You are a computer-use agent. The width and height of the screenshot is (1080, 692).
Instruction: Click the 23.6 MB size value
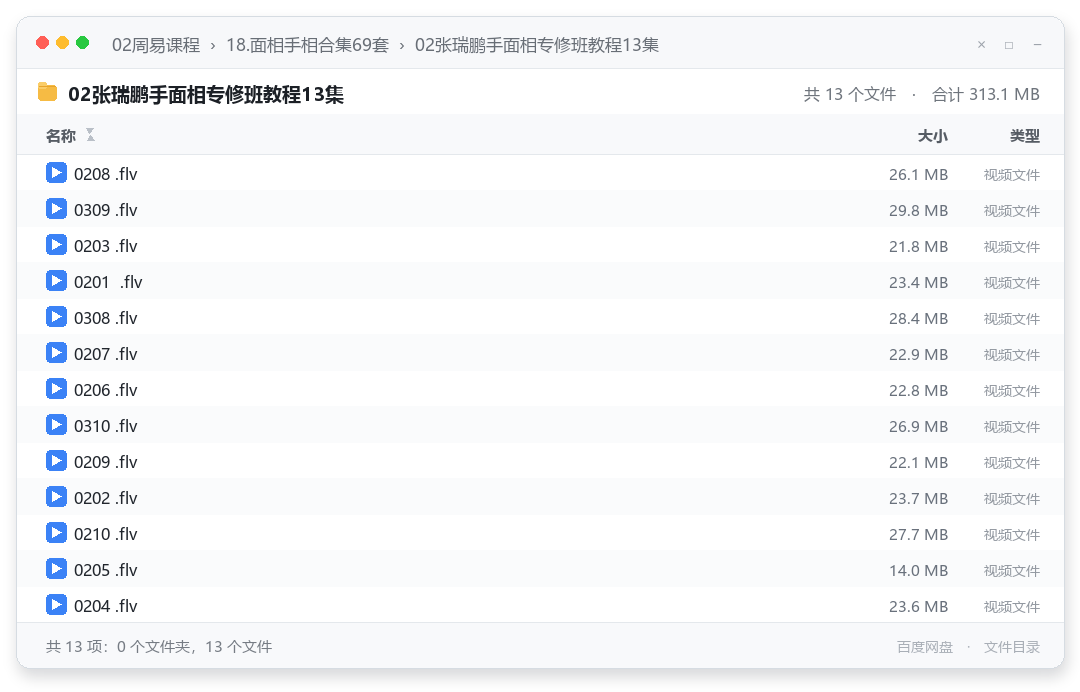click(918, 607)
